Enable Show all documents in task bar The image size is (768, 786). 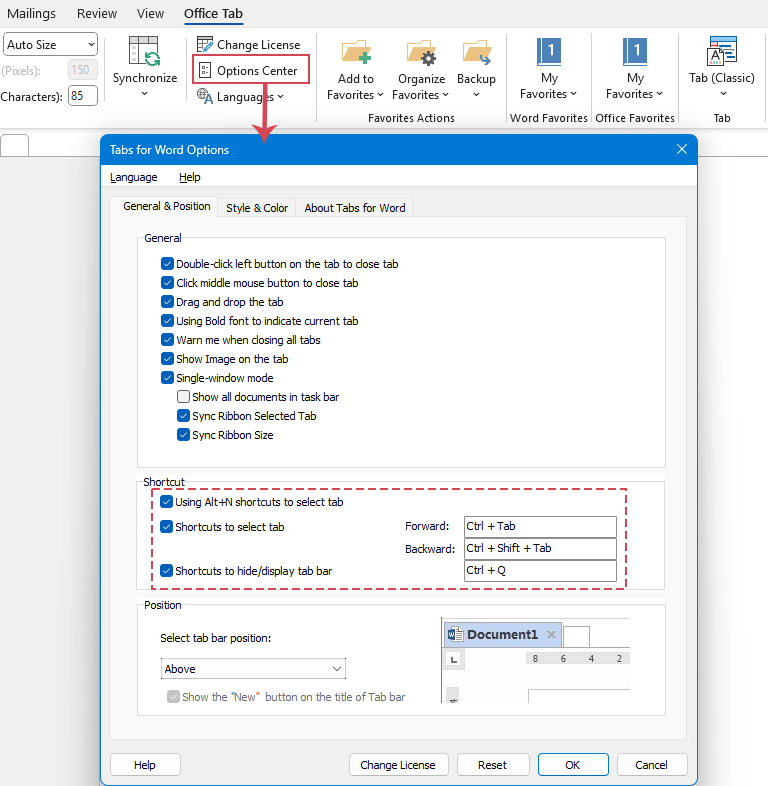point(184,397)
